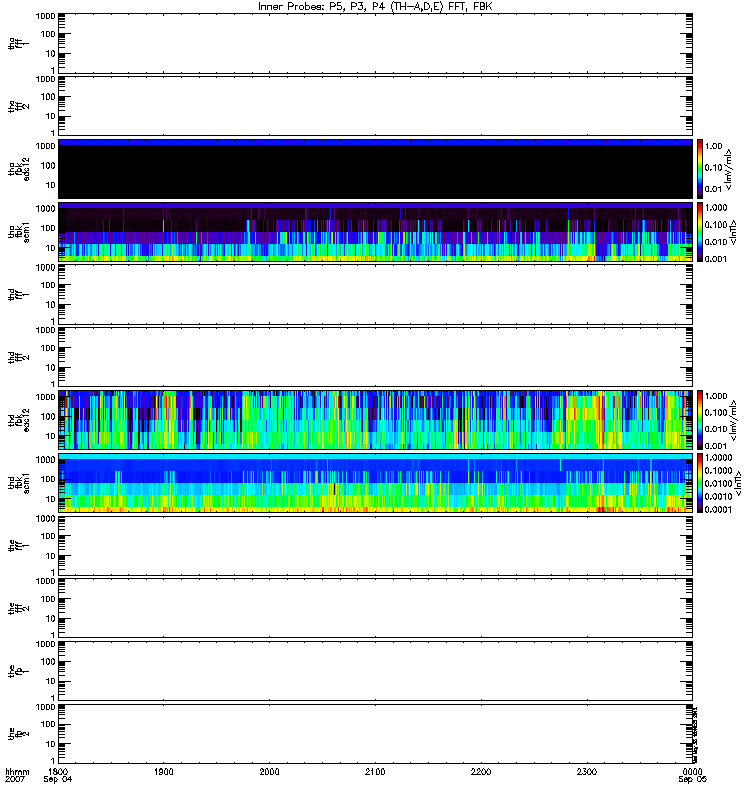The height and width of the screenshot is (800, 750).
Task: Click the thd edc12 mV/m color bar
Action: coord(700,420)
